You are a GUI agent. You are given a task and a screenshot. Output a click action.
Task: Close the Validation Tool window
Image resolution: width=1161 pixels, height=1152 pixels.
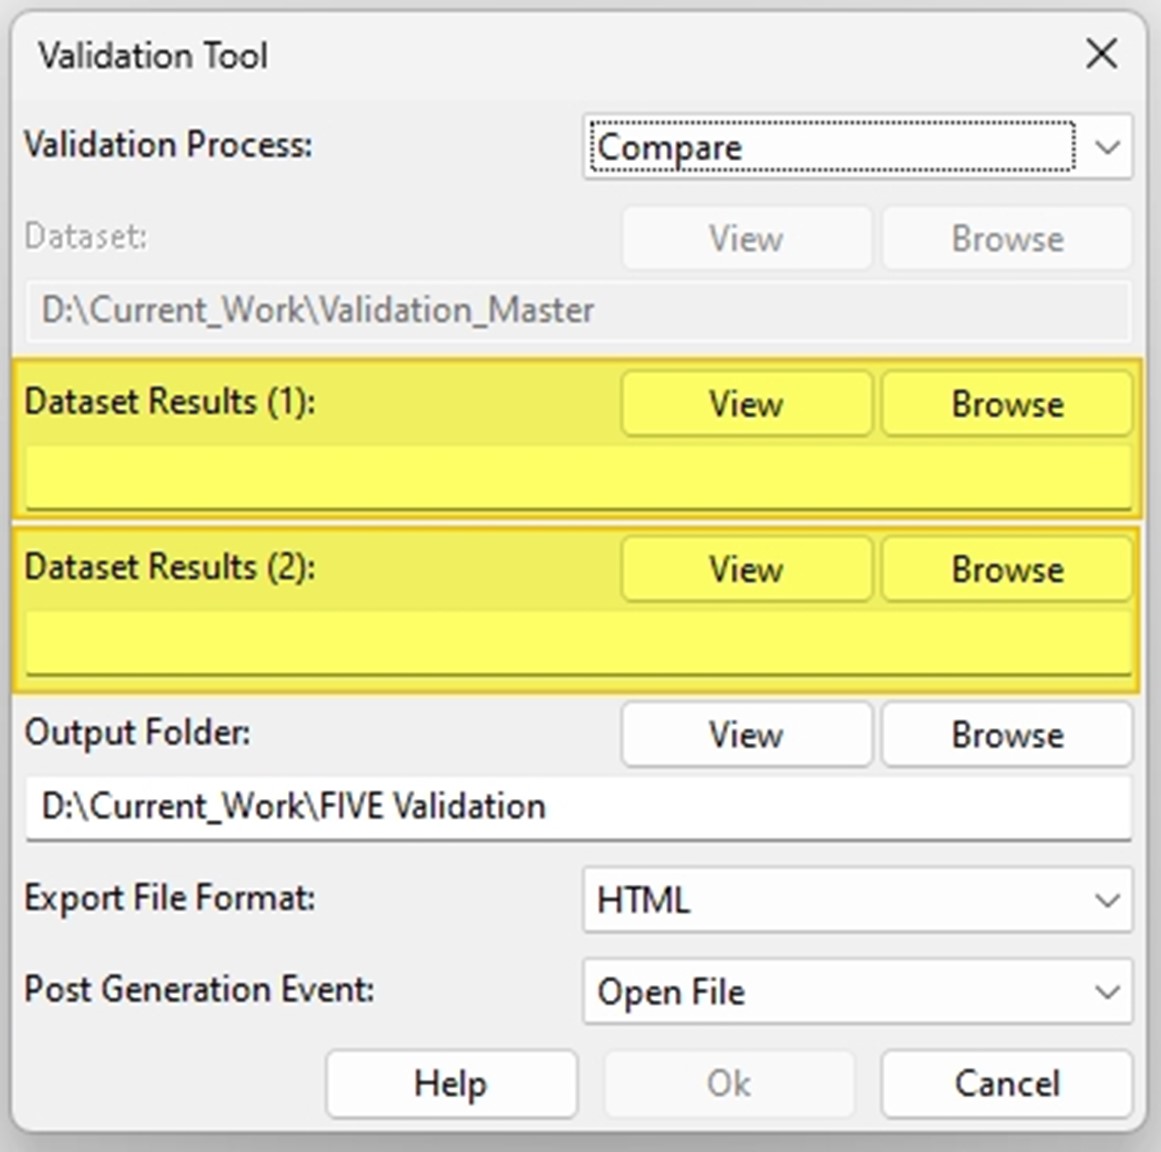pyautogui.click(x=1100, y=55)
